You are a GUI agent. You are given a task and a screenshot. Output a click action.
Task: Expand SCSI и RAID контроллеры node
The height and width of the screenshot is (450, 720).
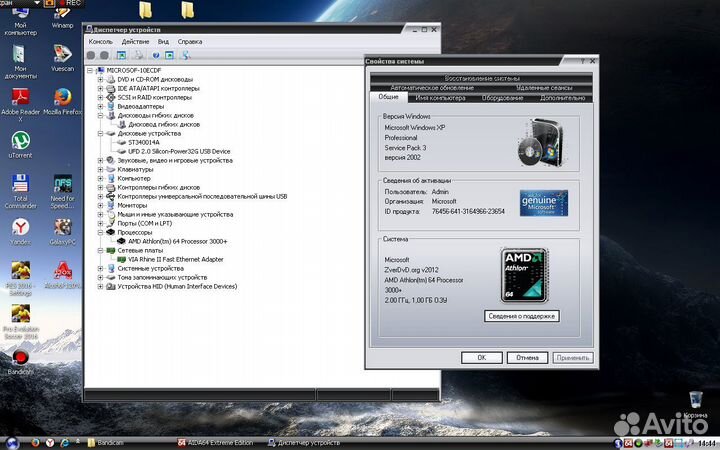coord(100,97)
